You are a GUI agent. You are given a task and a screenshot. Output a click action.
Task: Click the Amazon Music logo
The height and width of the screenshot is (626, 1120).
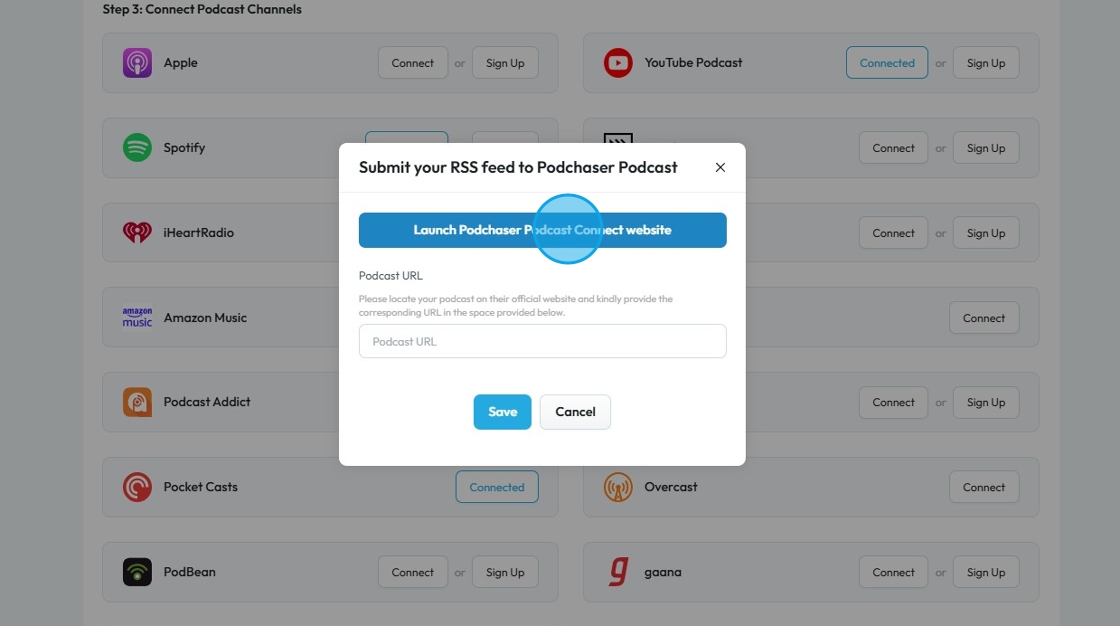pos(137,318)
